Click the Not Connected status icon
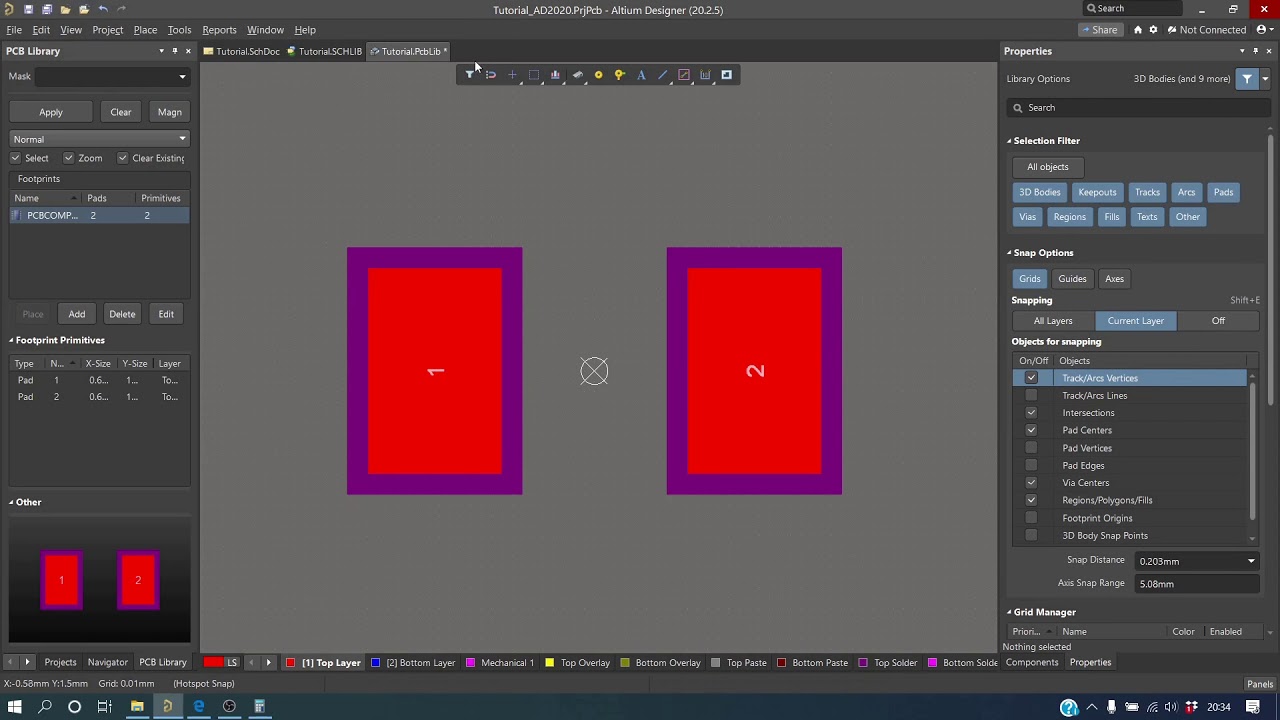 (x=1171, y=30)
